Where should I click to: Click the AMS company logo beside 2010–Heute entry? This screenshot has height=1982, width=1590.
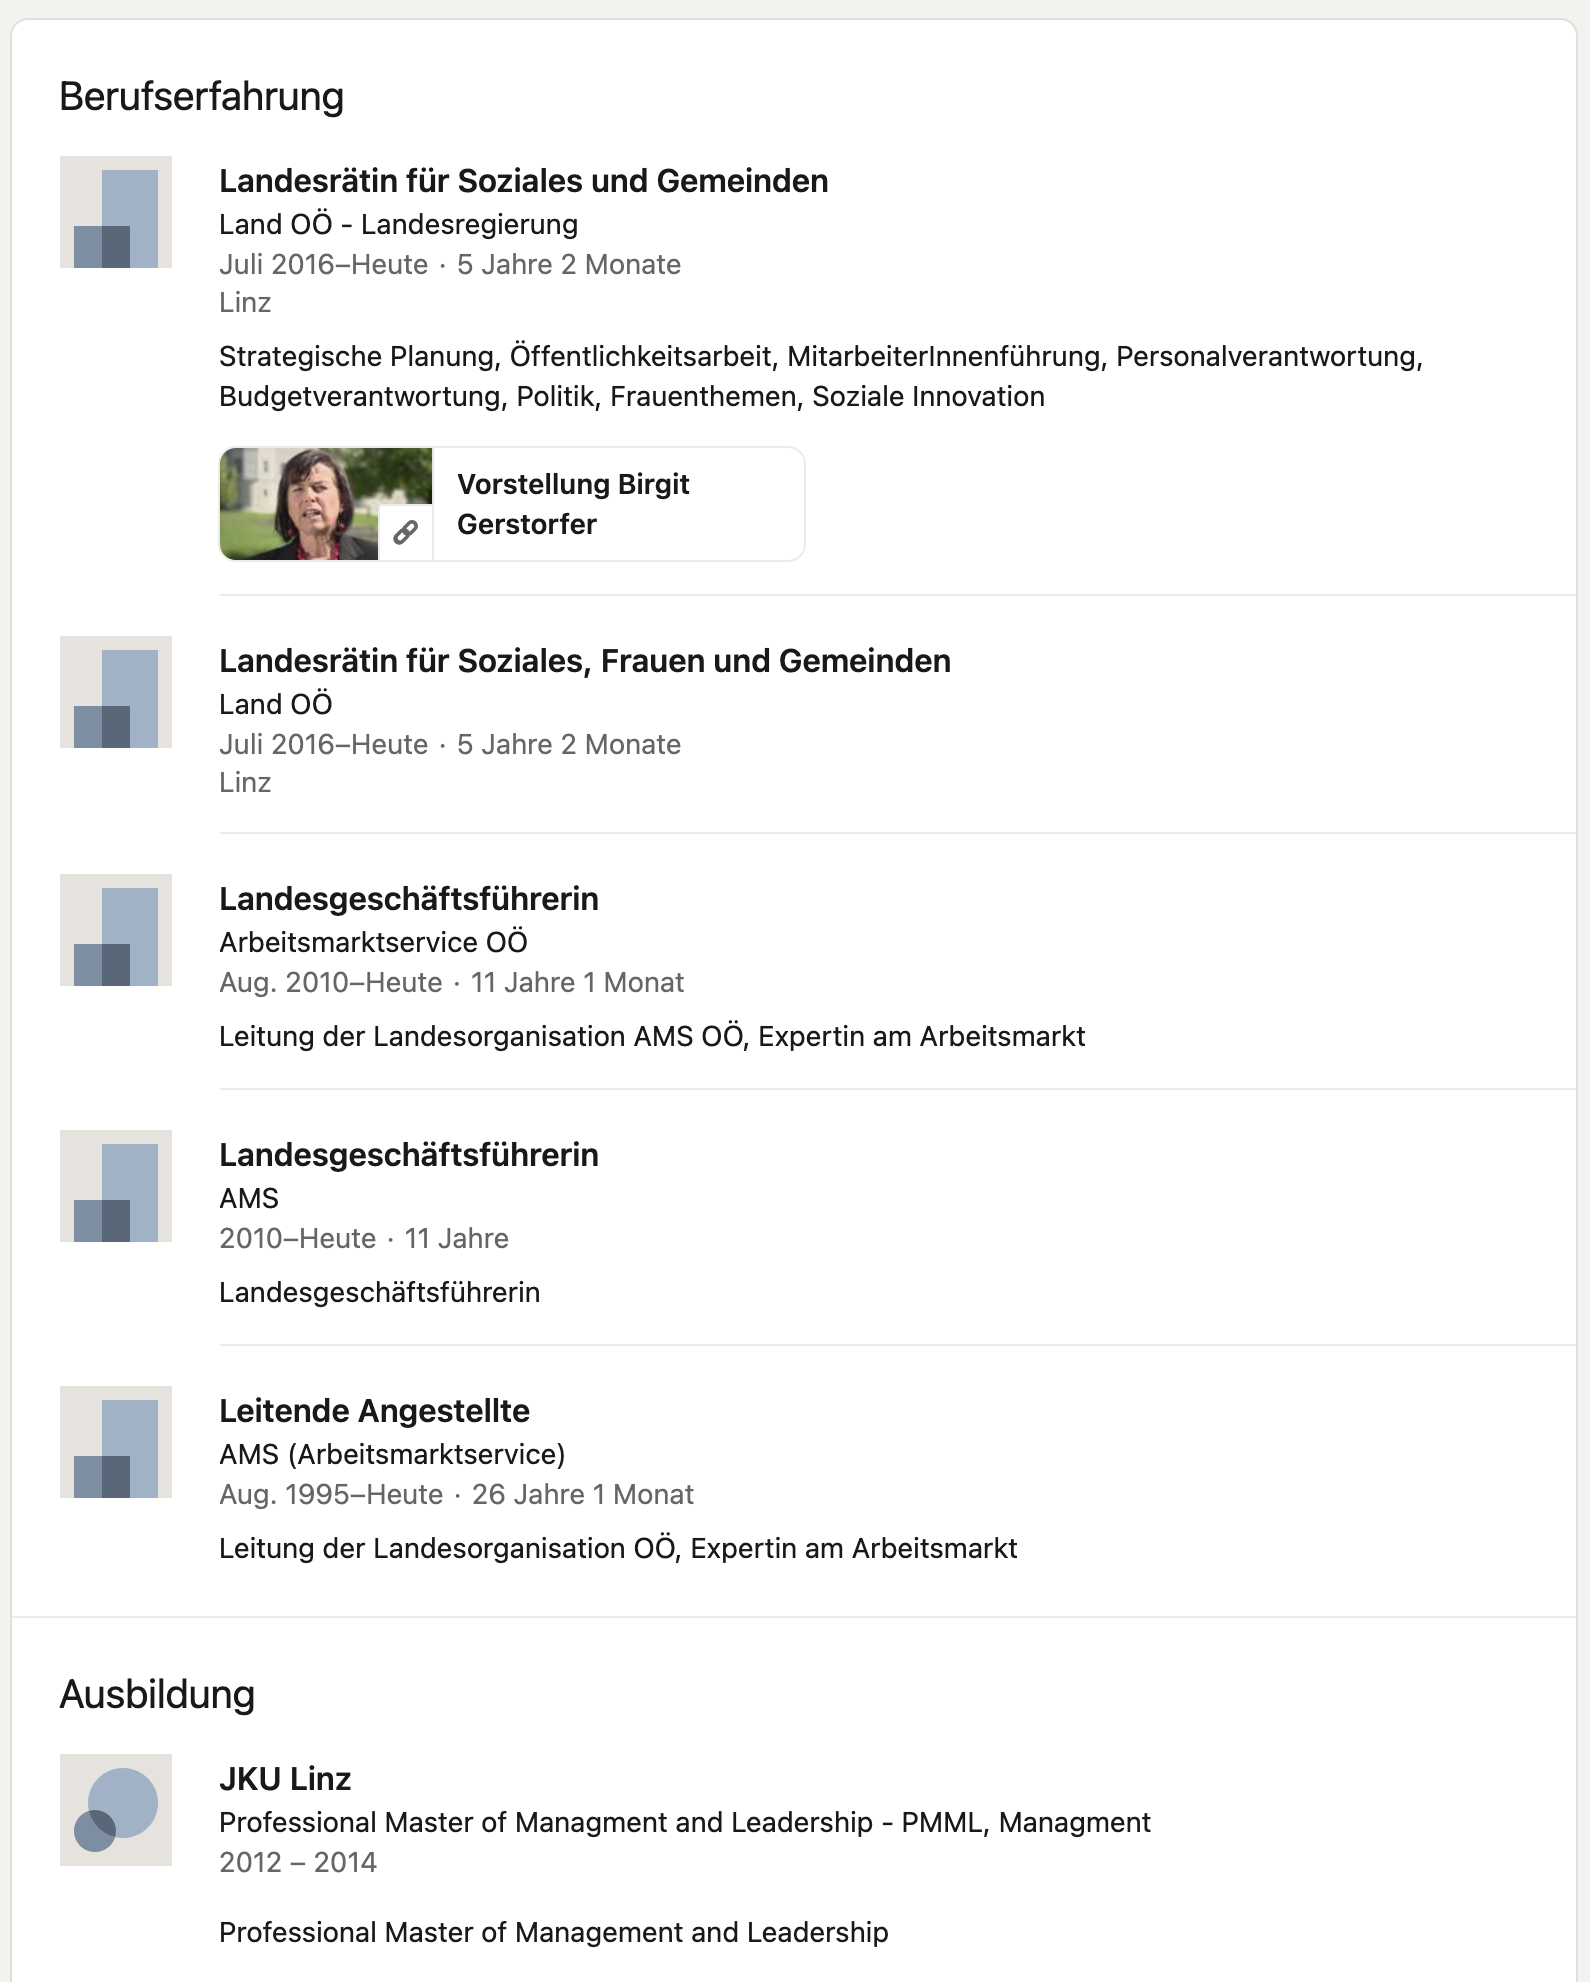tap(116, 1186)
